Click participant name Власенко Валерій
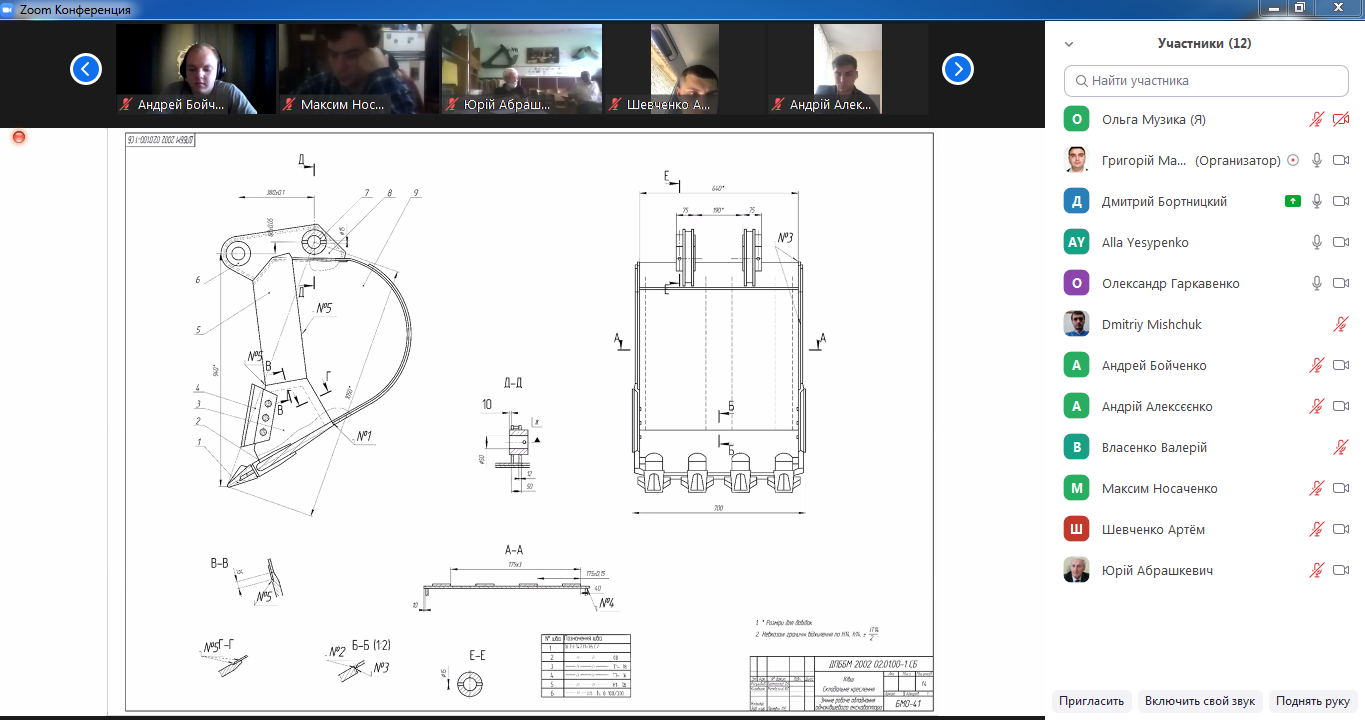Viewport: 1365px width, 720px height. pyautogui.click(x=1154, y=447)
